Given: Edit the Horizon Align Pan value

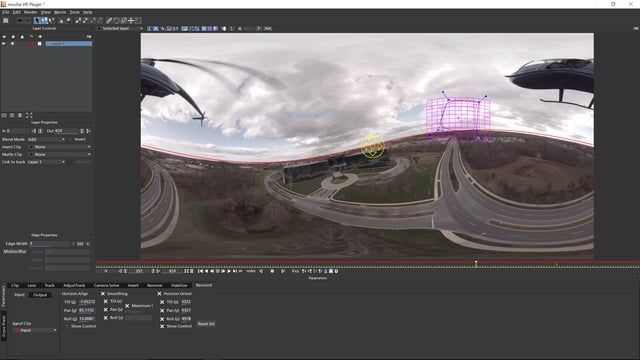Looking at the screenshot, I should tap(87, 310).
